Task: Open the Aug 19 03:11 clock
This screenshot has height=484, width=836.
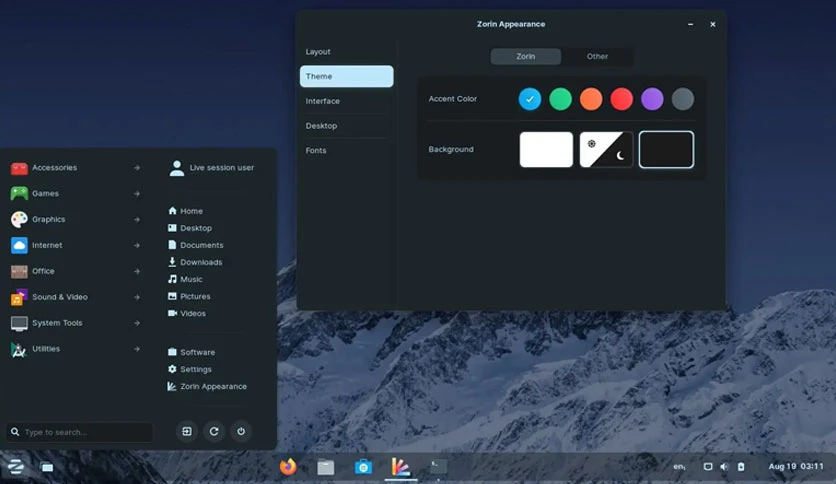Action: point(796,466)
